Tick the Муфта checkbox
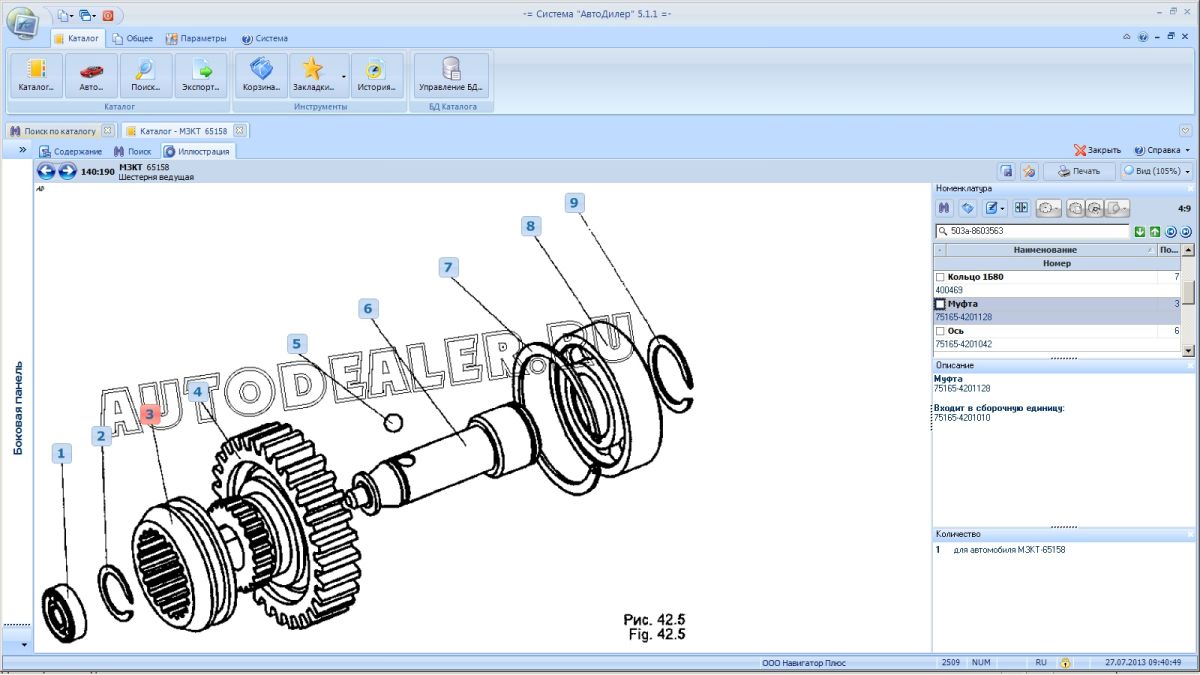The height and width of the screenshot is (675, 1200). coord(940,304)
